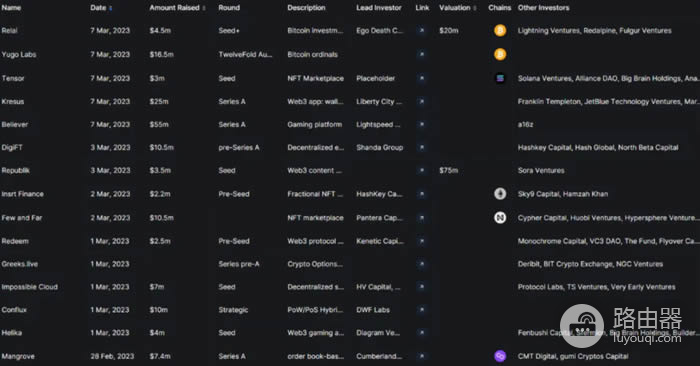Screen dimensions: 700x366
Task: Click the Lead Investor column header
Action: click(x=379, y=8)
